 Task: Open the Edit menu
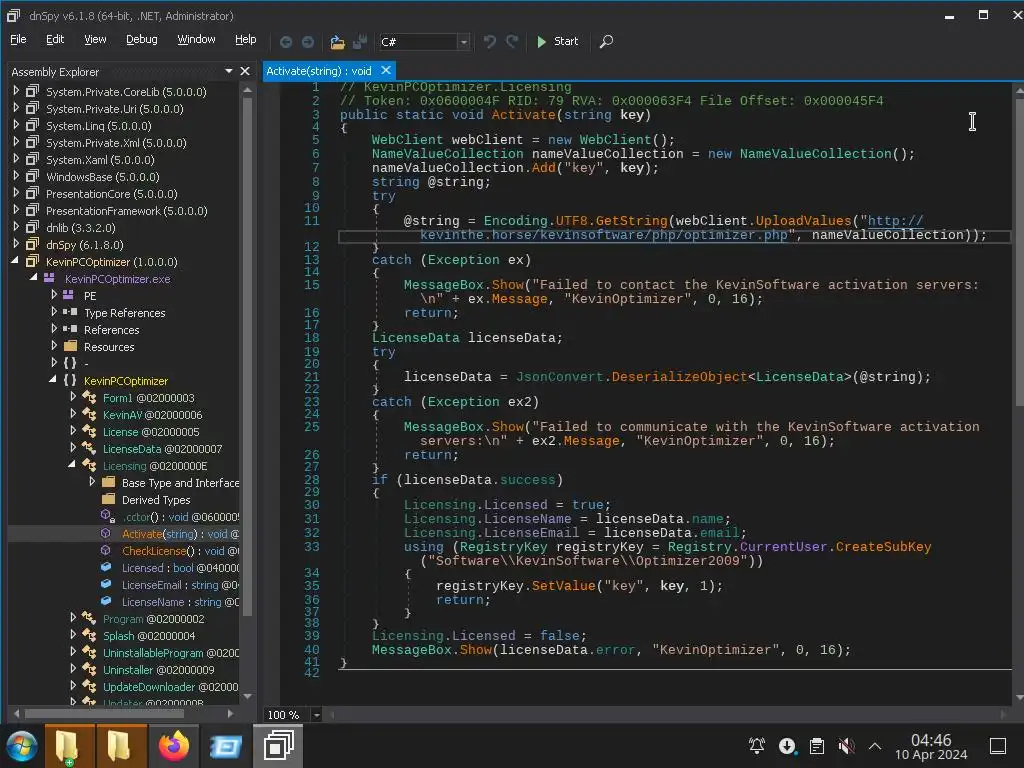55,39
